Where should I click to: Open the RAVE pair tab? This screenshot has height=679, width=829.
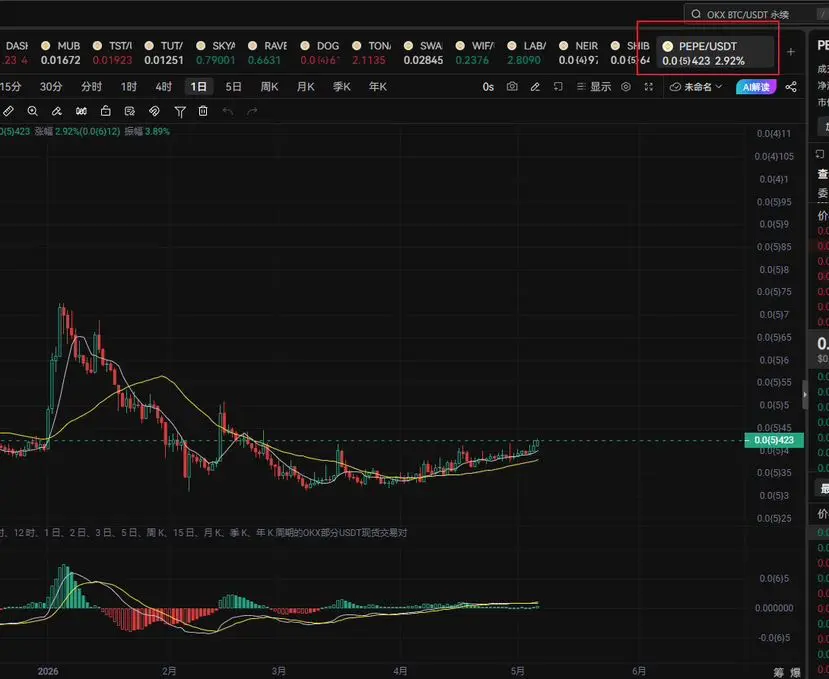[268, 53]
